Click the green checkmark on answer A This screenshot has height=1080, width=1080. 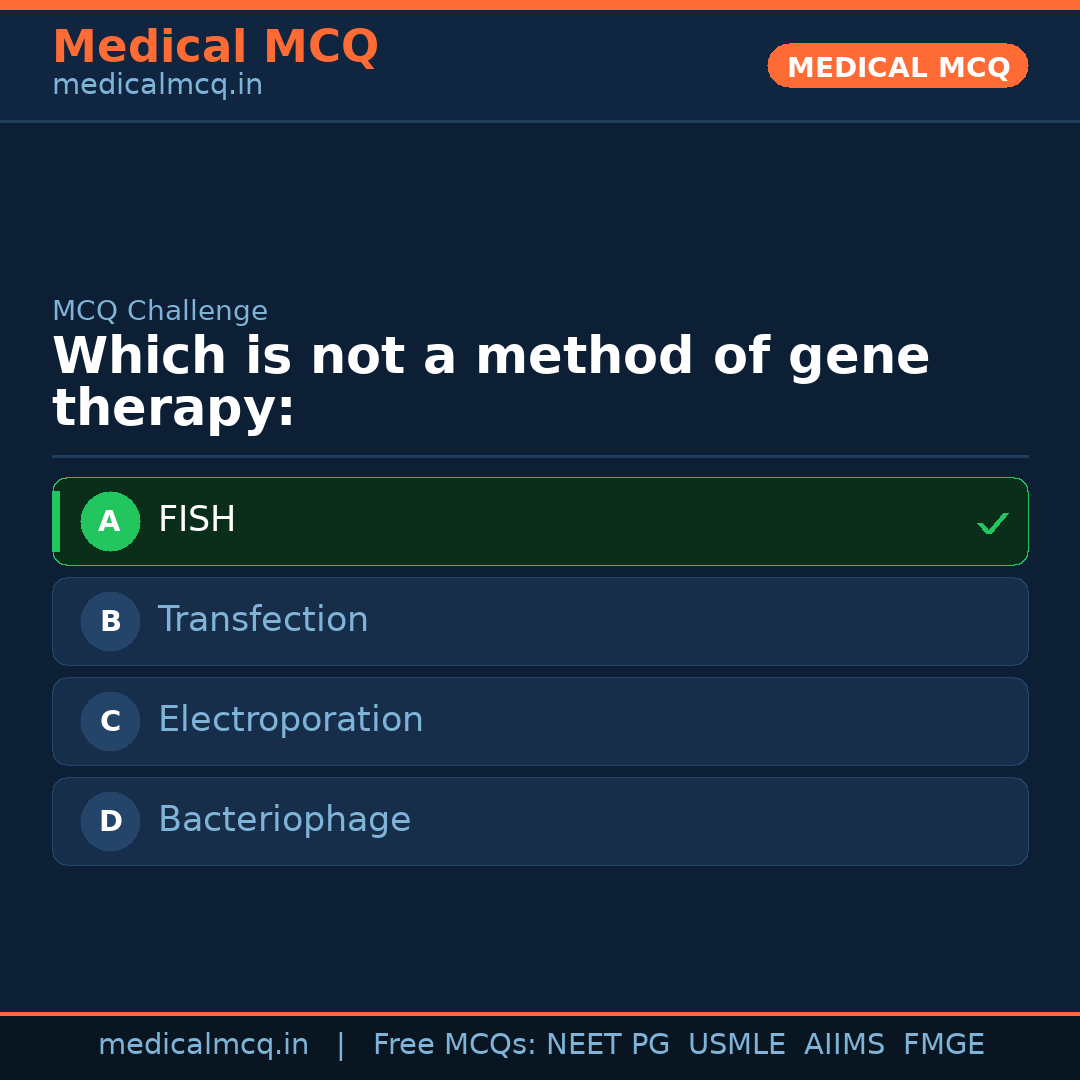[x=992, y=521]
